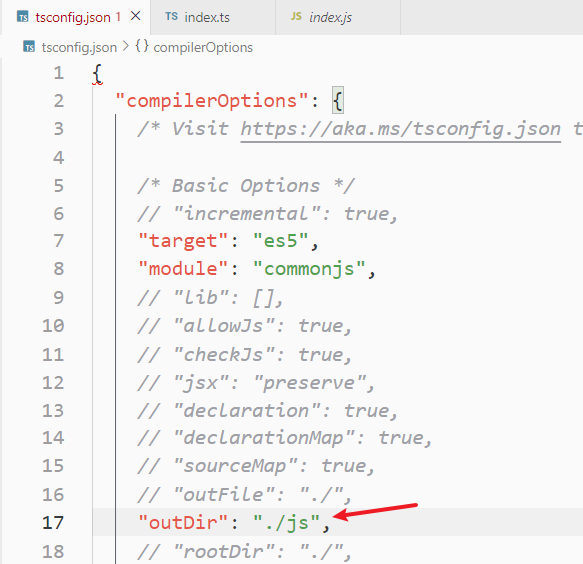Click line number 2 in gutter

click(58, 101)
